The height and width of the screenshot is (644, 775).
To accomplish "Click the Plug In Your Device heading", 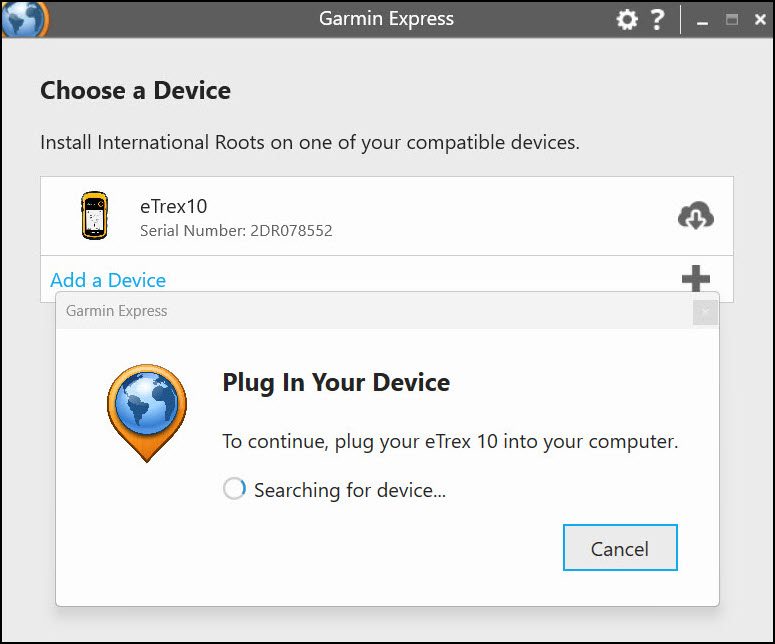I will click(336, 383).
